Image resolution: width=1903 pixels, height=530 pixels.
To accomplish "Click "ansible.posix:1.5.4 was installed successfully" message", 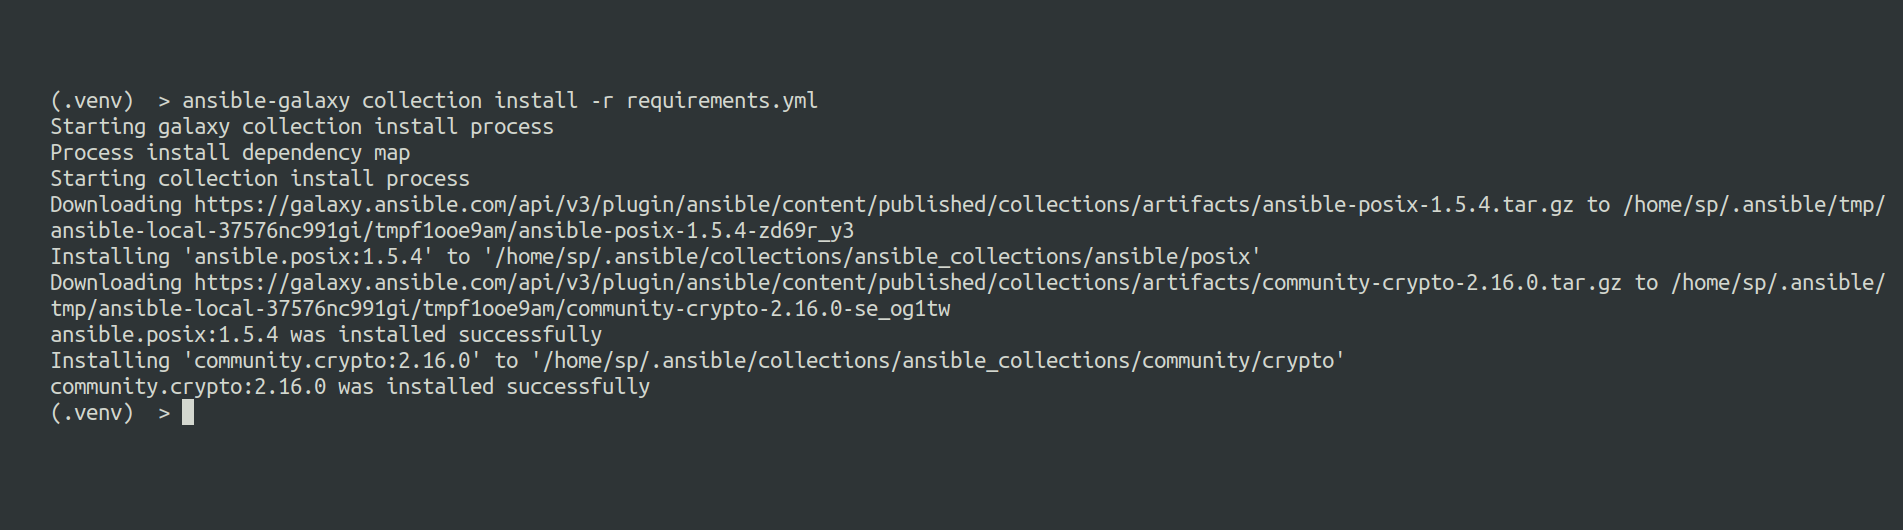I will [x=326, y=335].
